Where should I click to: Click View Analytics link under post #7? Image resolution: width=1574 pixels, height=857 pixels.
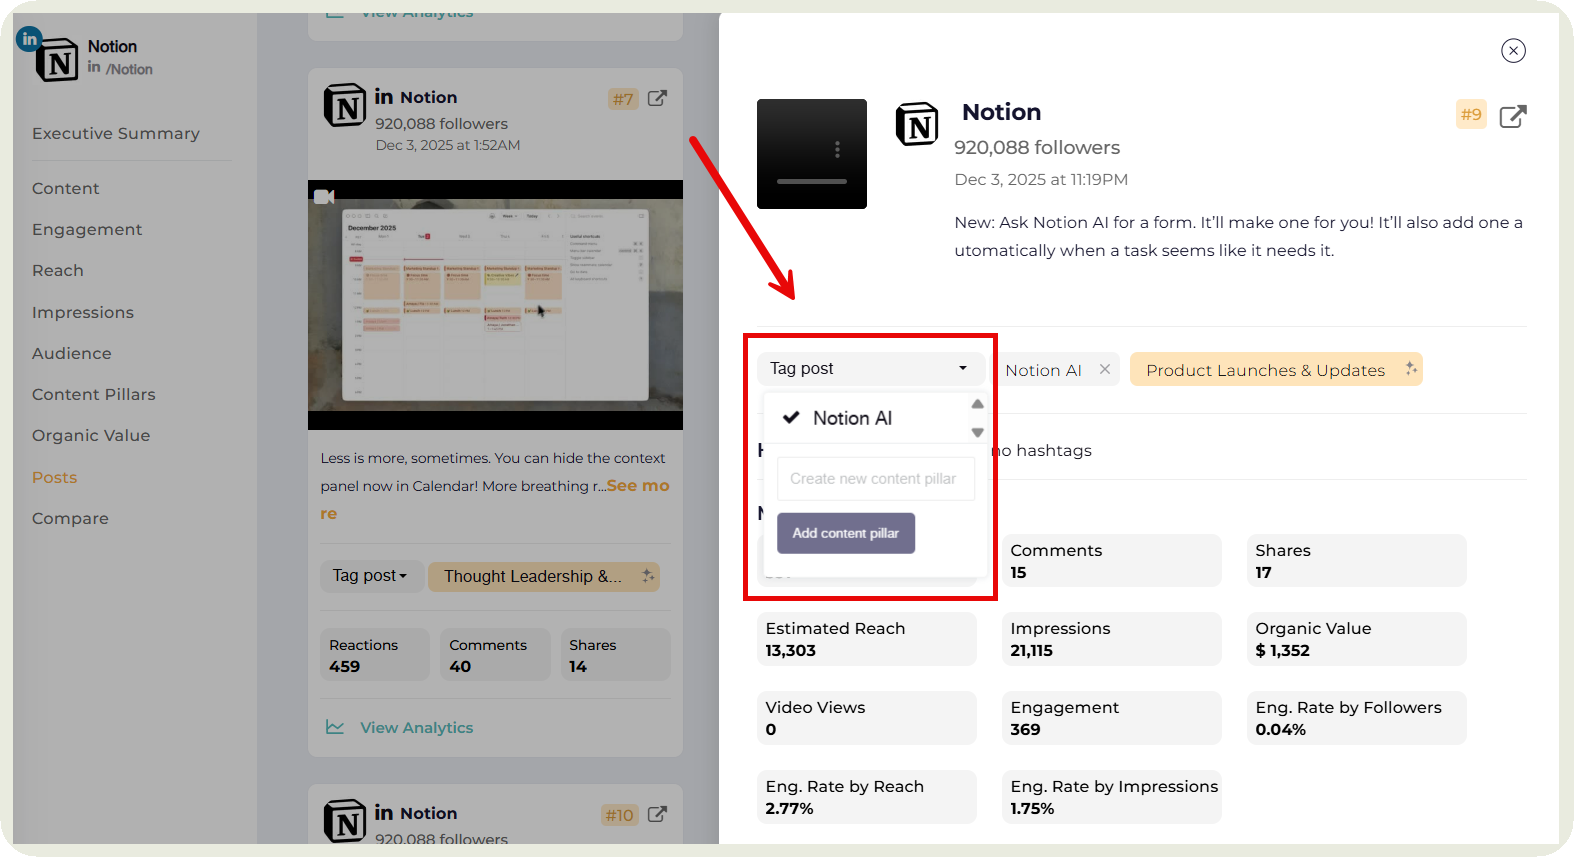click(416, 727)
